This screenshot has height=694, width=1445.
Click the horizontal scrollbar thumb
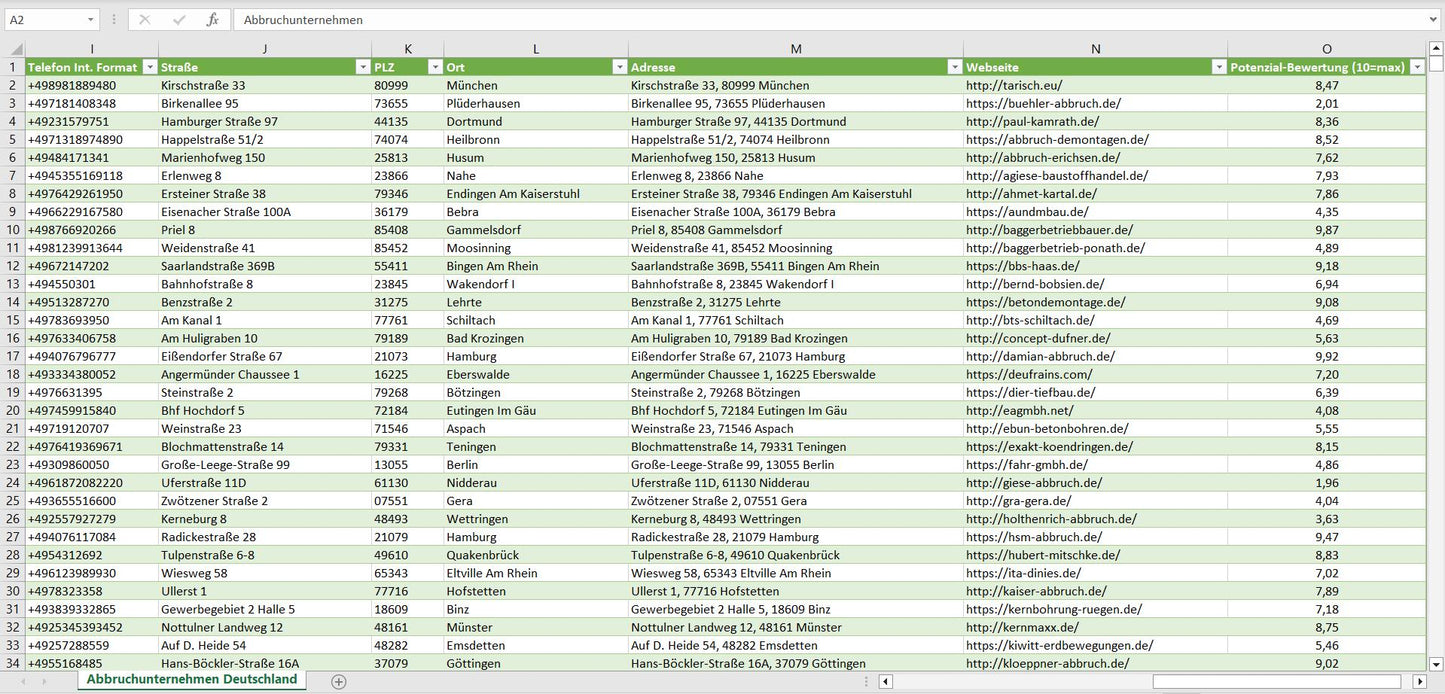(1277, 681)
